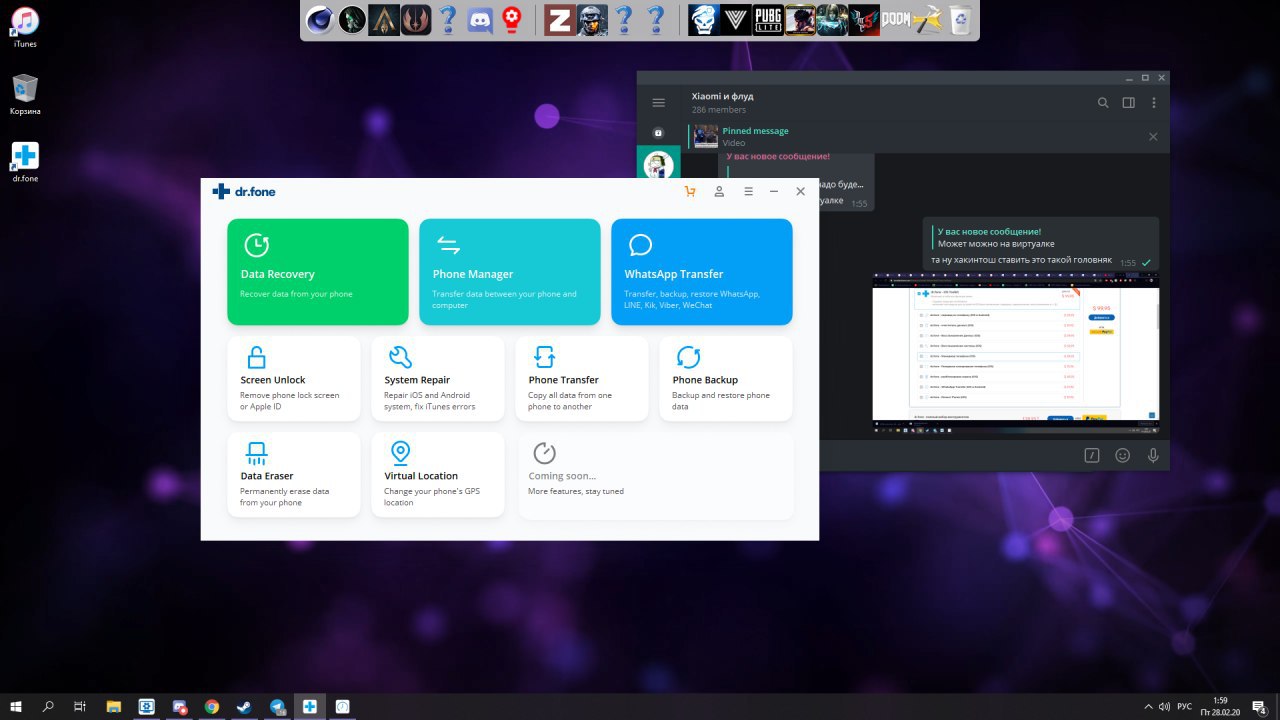Open the dr.fone account profile icon

coord(719,191)
